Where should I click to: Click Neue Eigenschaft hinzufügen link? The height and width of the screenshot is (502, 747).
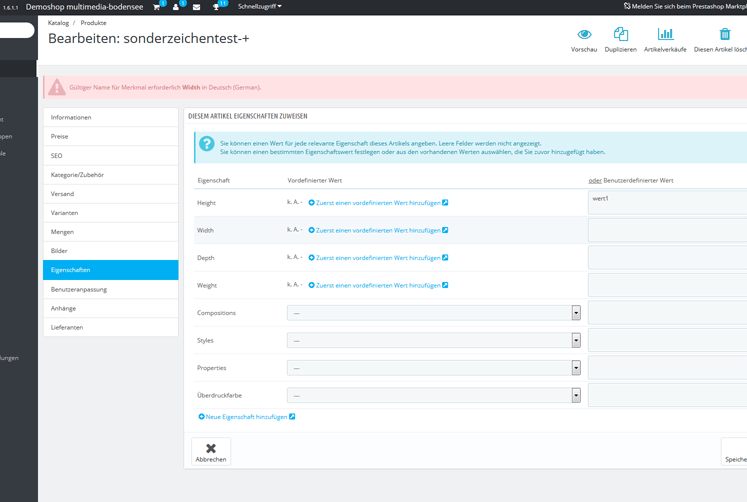[x=246, y=417]
